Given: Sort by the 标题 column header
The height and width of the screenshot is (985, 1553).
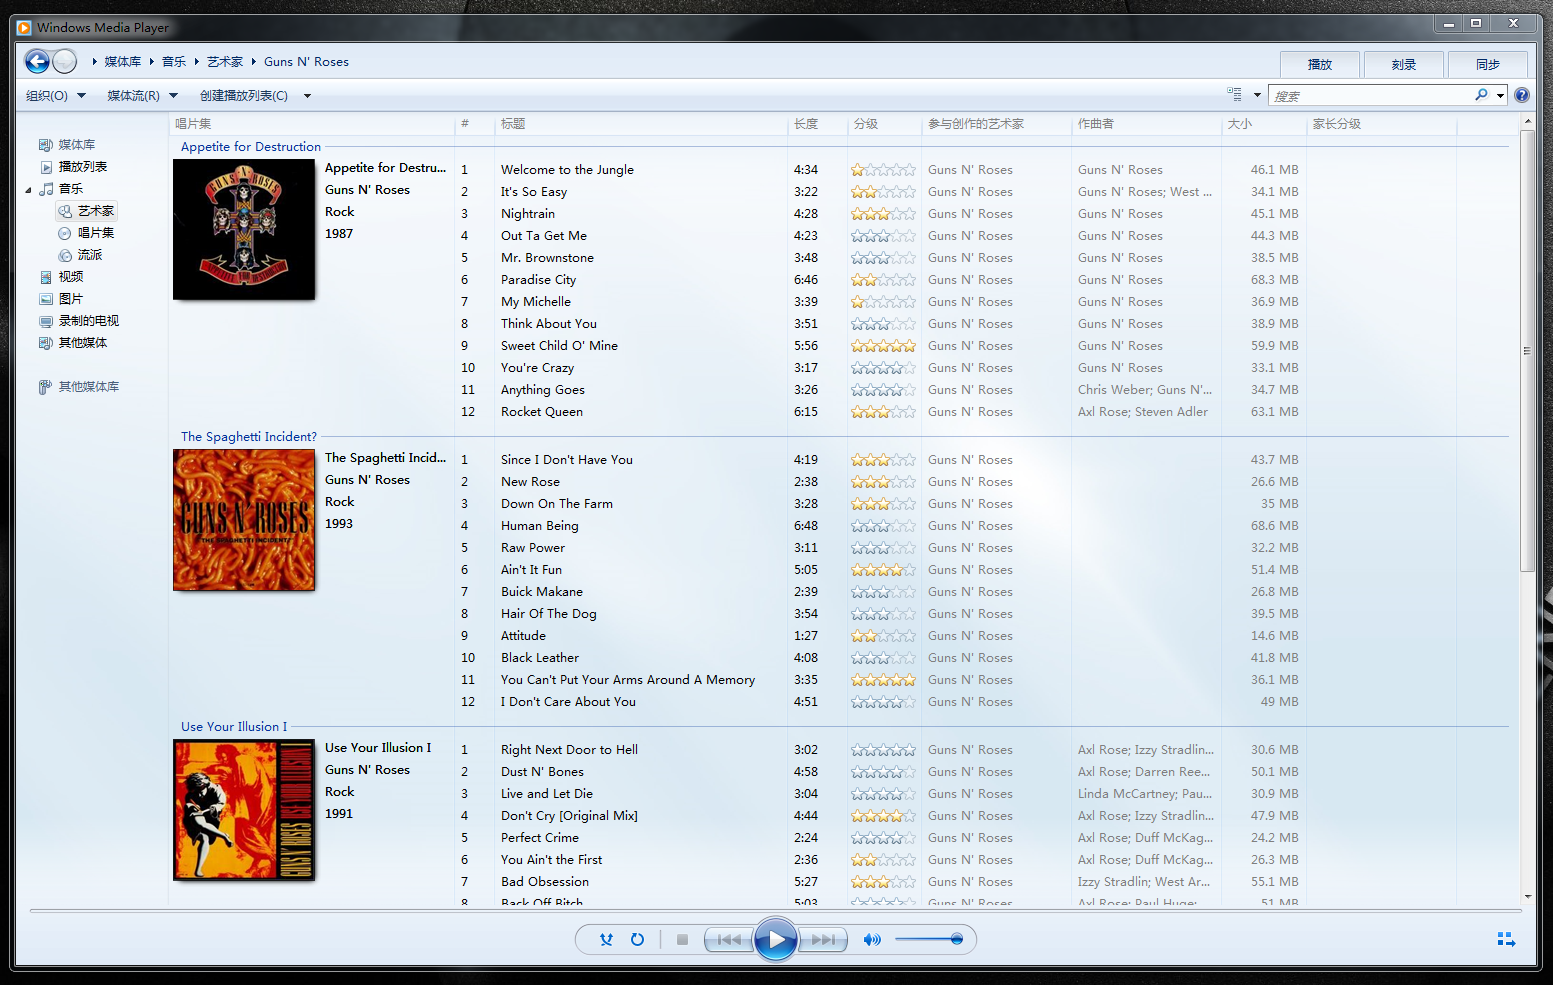Looking at the screenshot, I should [x=641, y=124].
